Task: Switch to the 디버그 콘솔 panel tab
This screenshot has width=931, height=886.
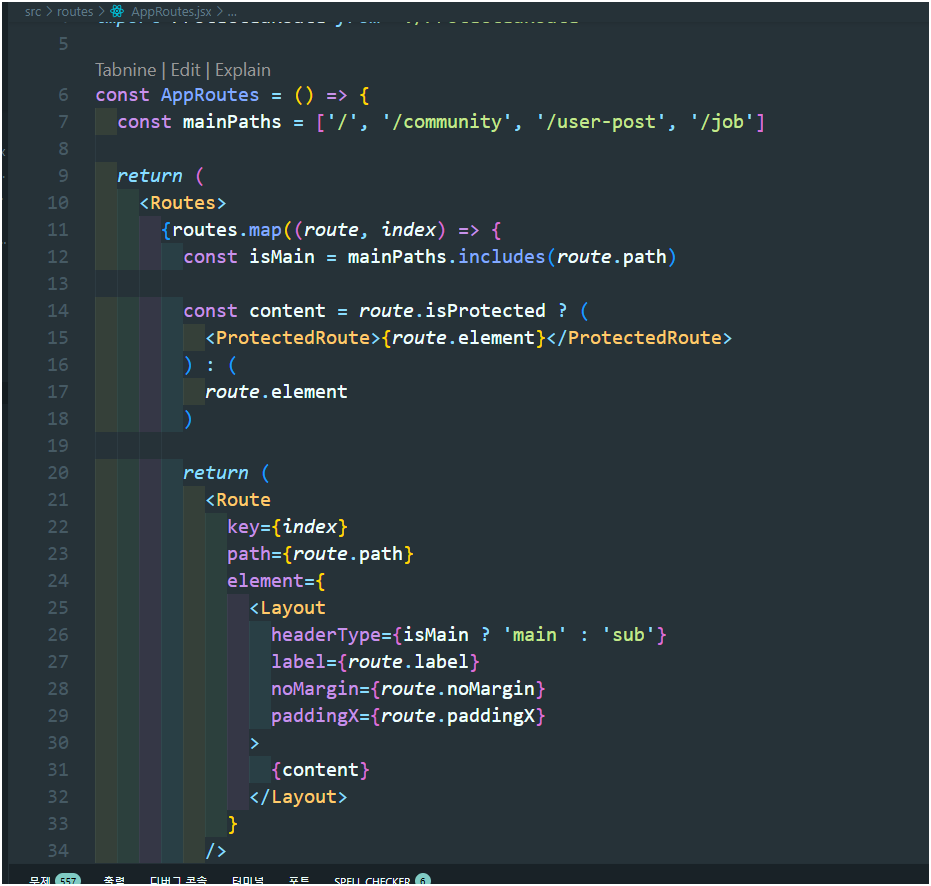Action: pyautogui.click(x=178, y=879)
